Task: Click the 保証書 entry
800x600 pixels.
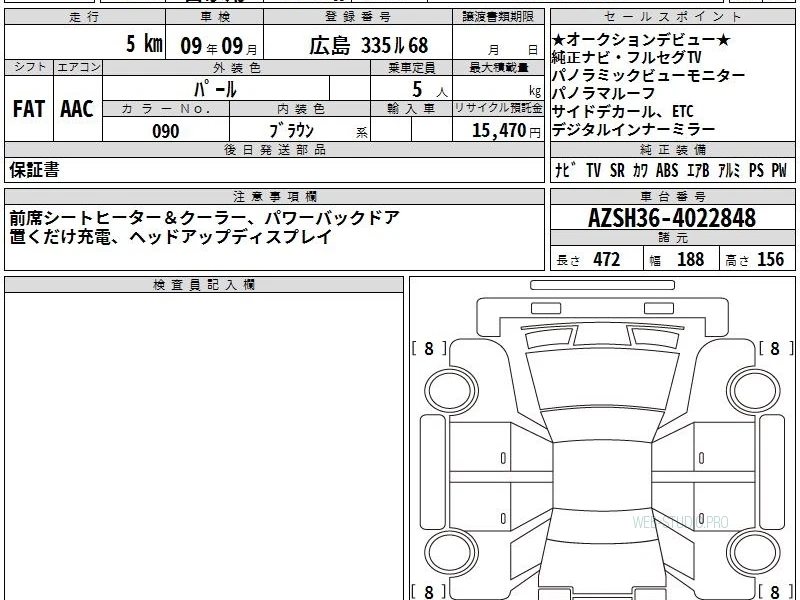Action: pos(34,170)
